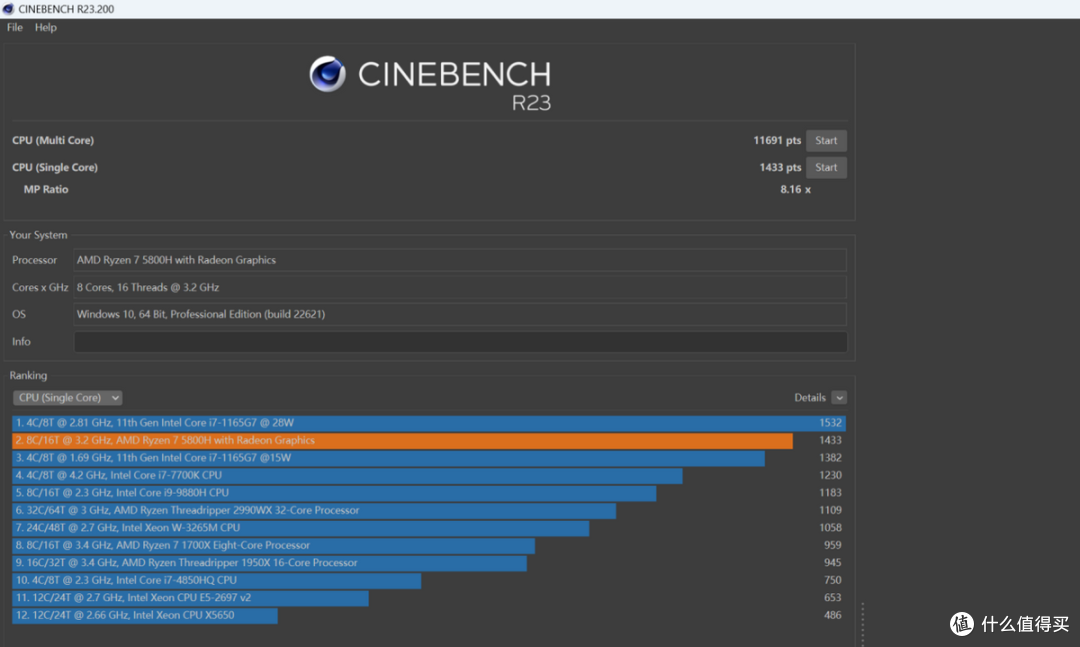Screen dimensions: 1080x647
Task: Open the Help menu
Action: (x=45, y=28)
